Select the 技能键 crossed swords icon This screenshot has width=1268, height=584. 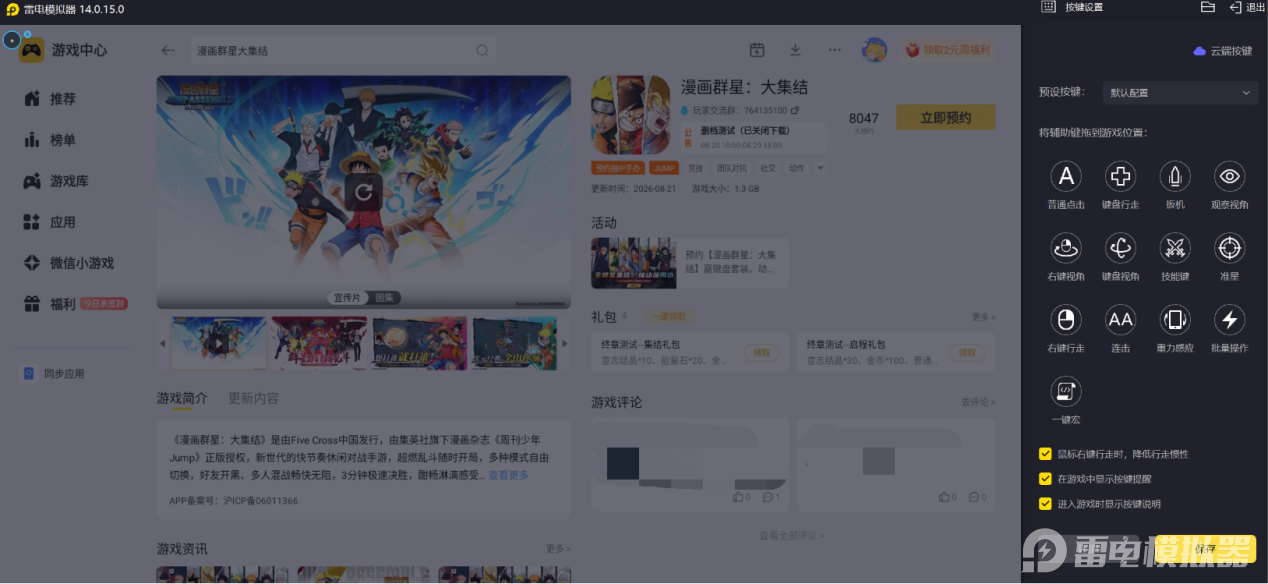(x=1175, y=248)
